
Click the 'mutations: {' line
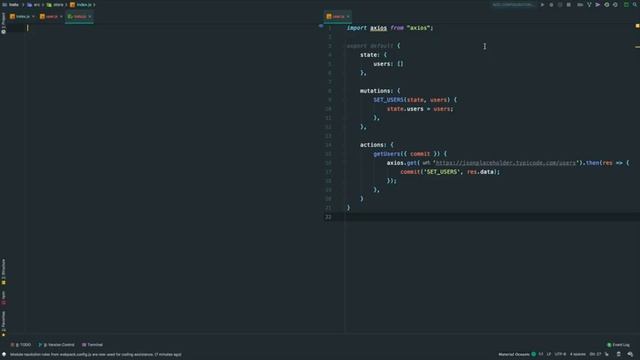click(x=380, y=91)
